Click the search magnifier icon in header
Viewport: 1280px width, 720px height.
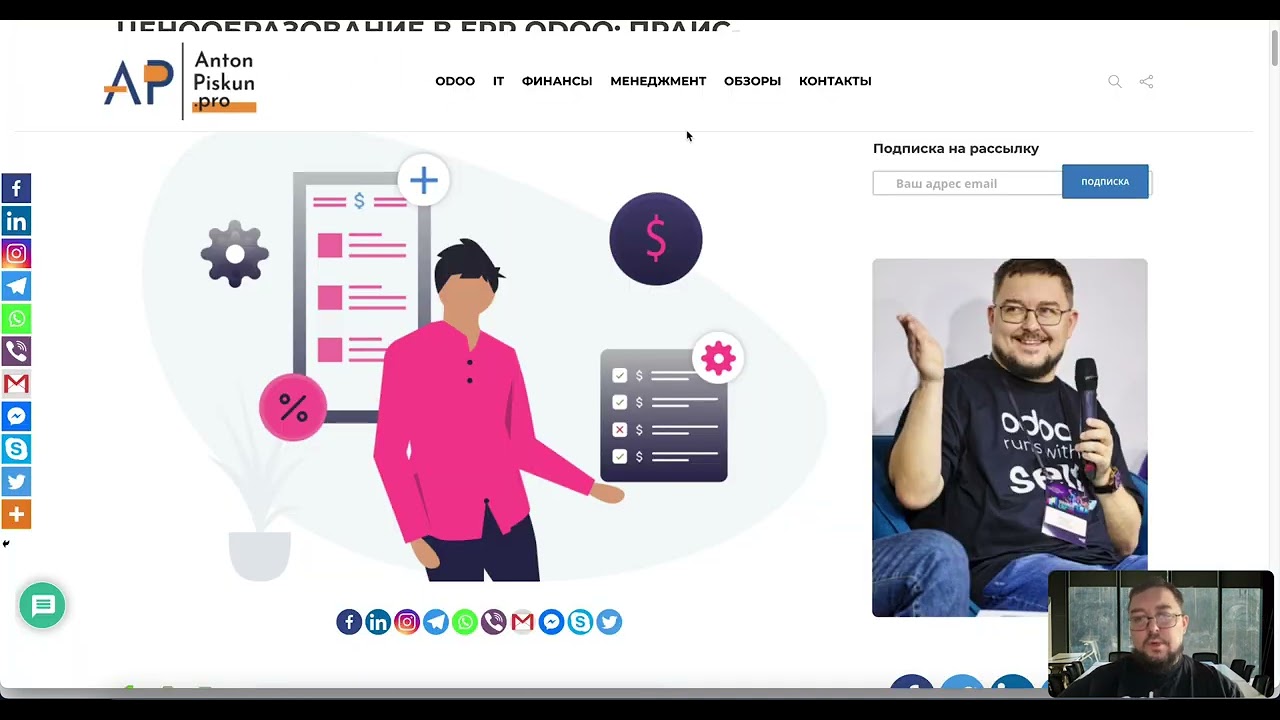pyautogui.click(x=1115, y=81)
